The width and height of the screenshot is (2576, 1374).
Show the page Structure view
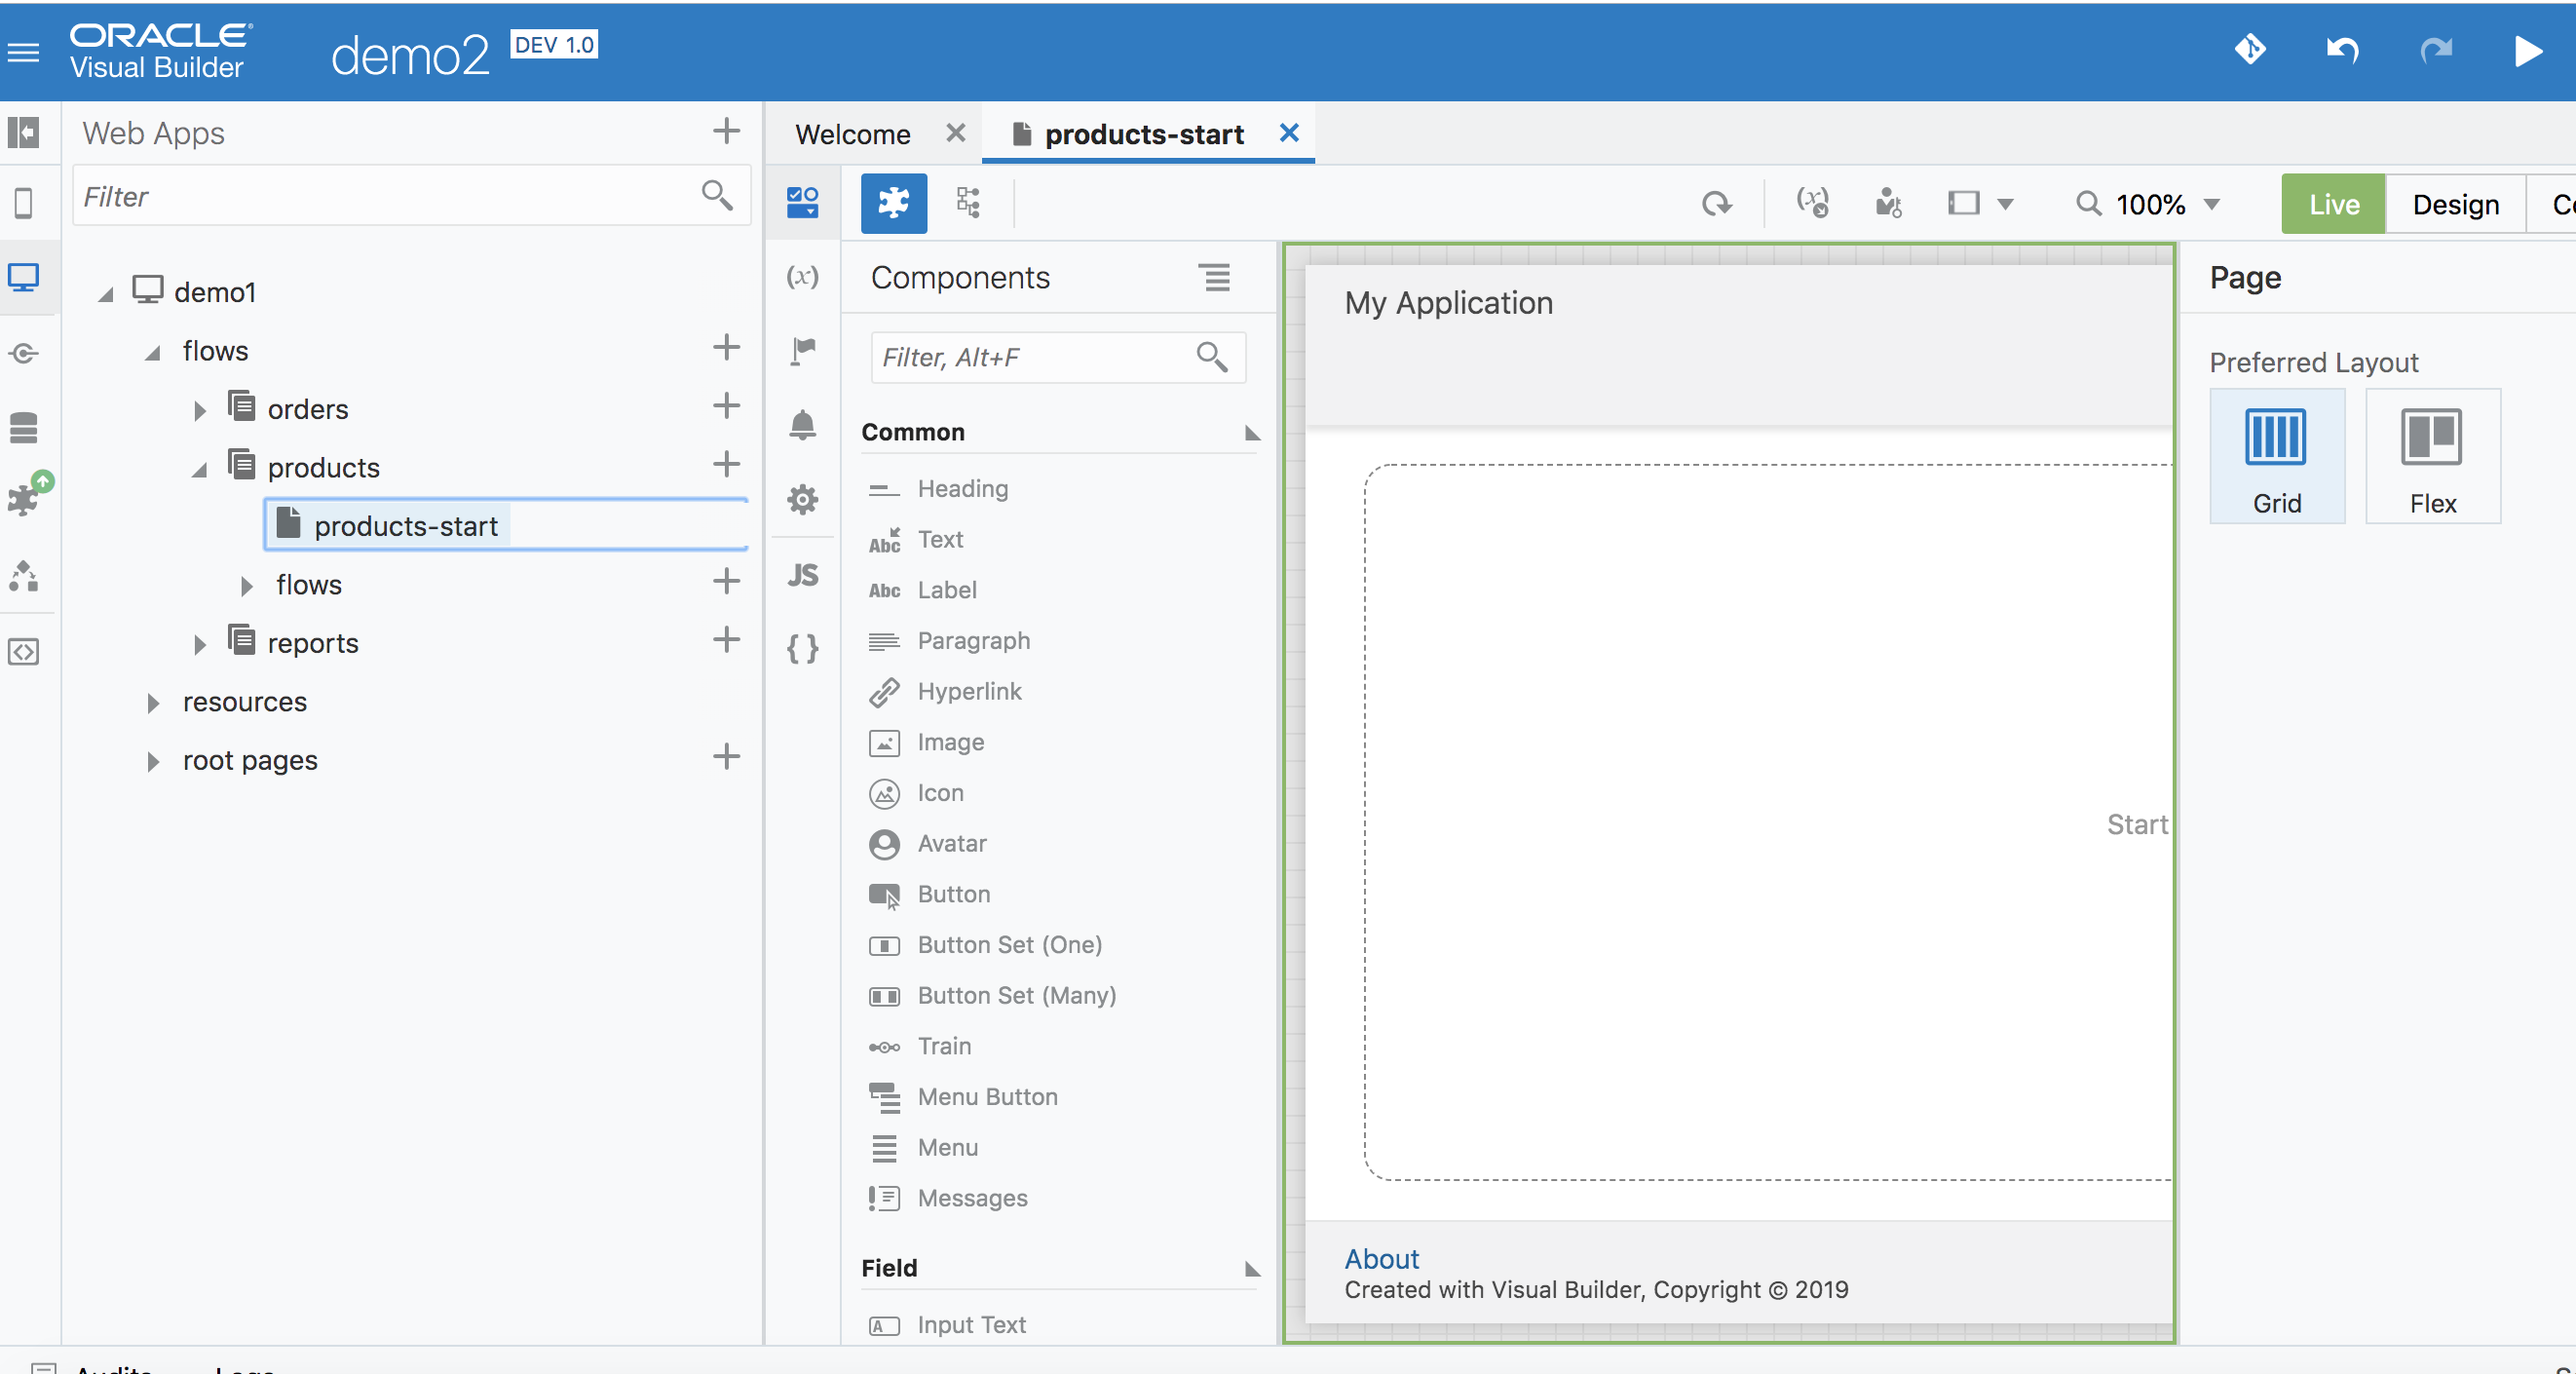pos(968,203)
